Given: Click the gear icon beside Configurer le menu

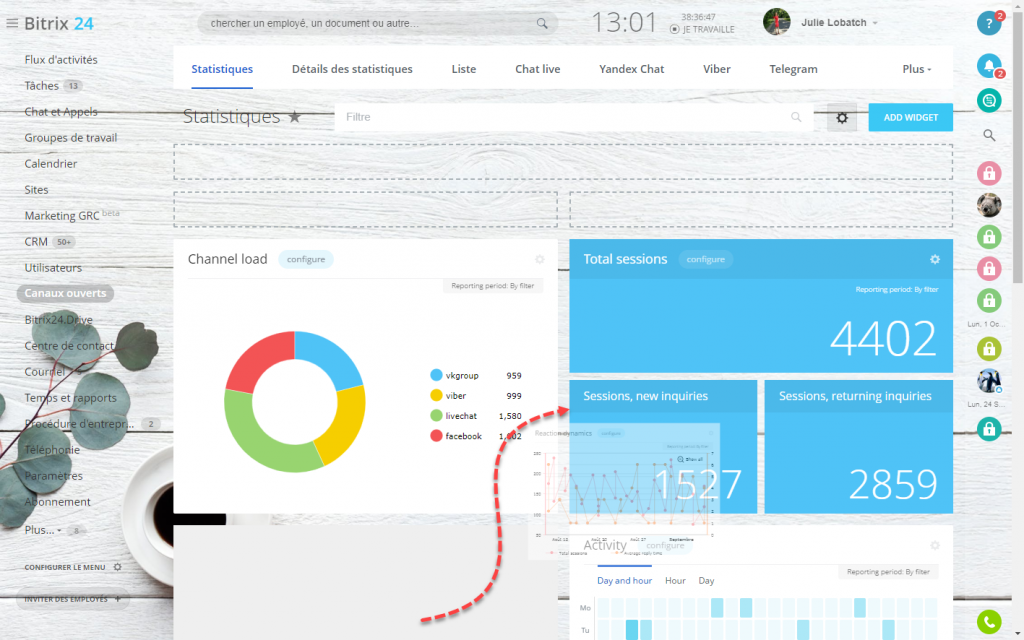Looking at the screenshot, I should pos(118,567).
